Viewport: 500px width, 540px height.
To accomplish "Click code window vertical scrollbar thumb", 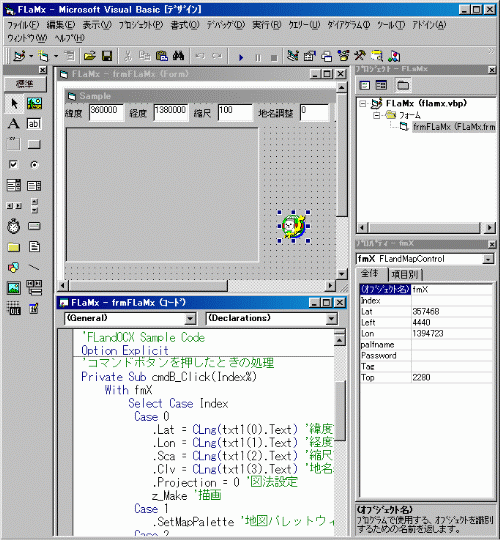I will click(340, 411).
